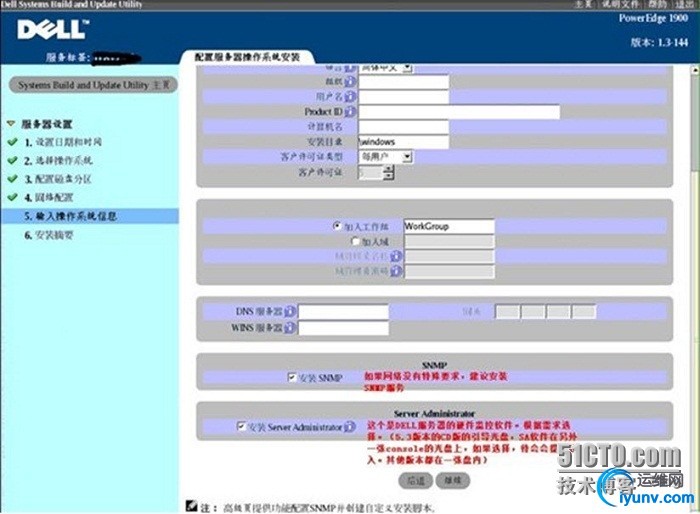This screenshot has height=514, width=700.
Task: Click the green checkmark of step 3 配置磁盘分区
Action: coord(12,179)
